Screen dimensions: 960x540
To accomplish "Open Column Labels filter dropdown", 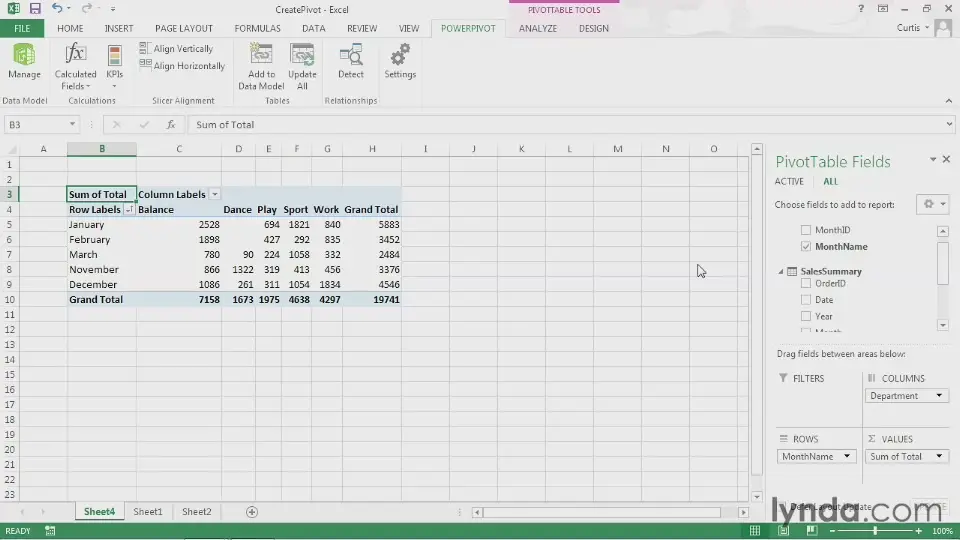I will [x=214, y=194].
